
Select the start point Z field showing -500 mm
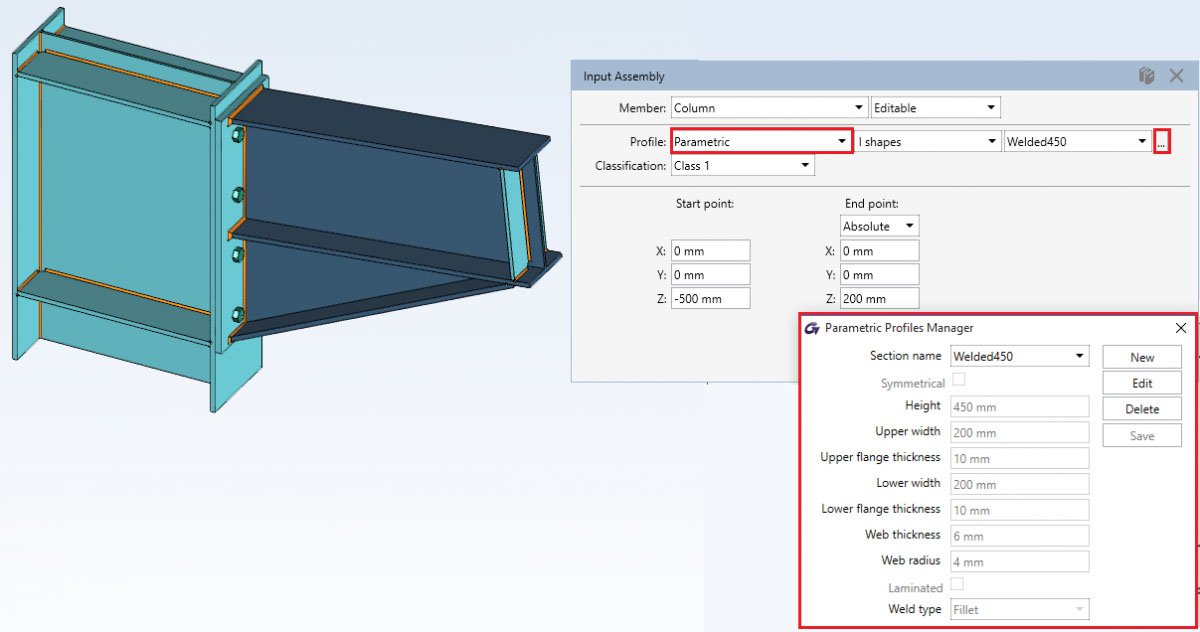coord(710,297)
